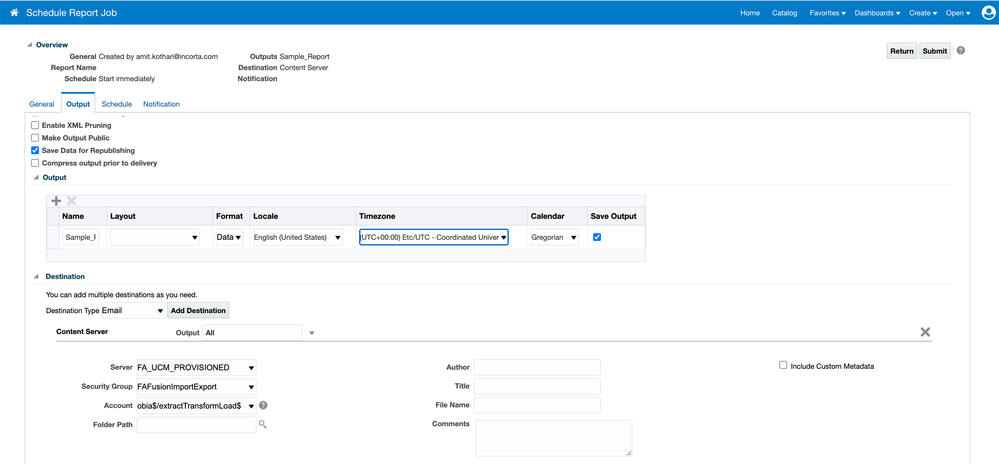This screenshot has height=464, width=999.
Task: Collapse the Overview section
Action: tap(30, 45)
